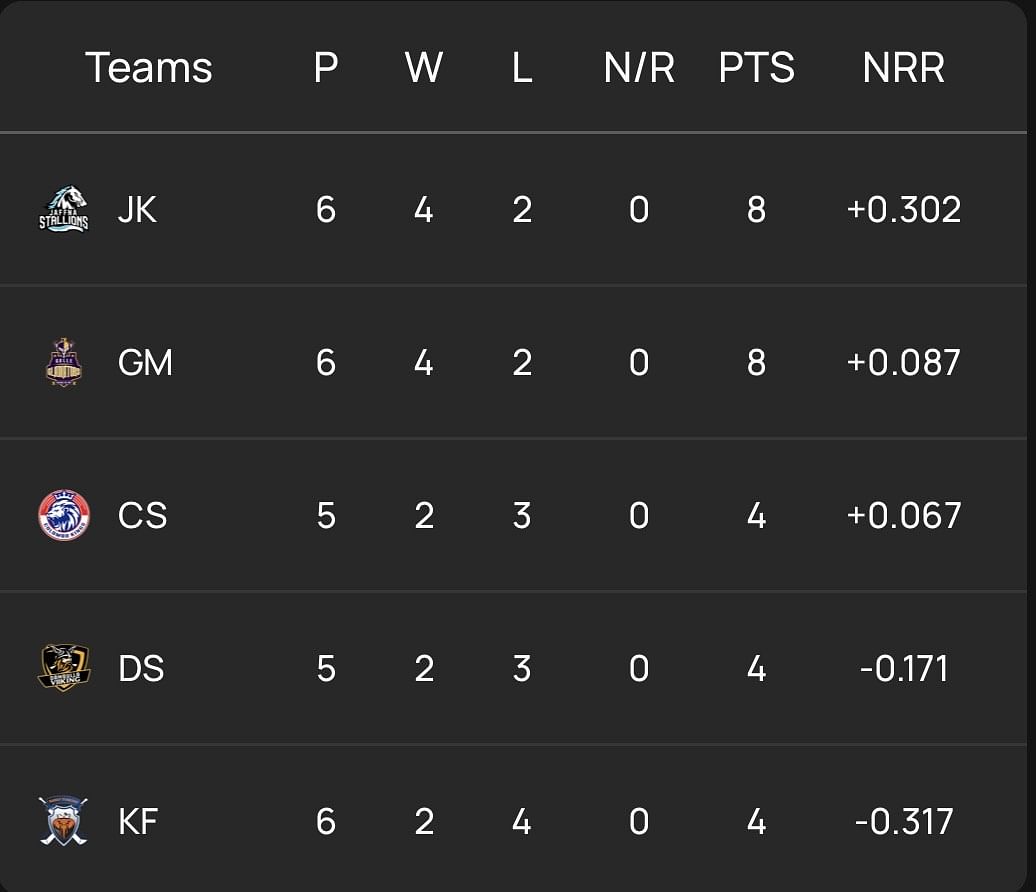
Task: Click the +0.302 NRR value
Action: click(x=904, y=209)
